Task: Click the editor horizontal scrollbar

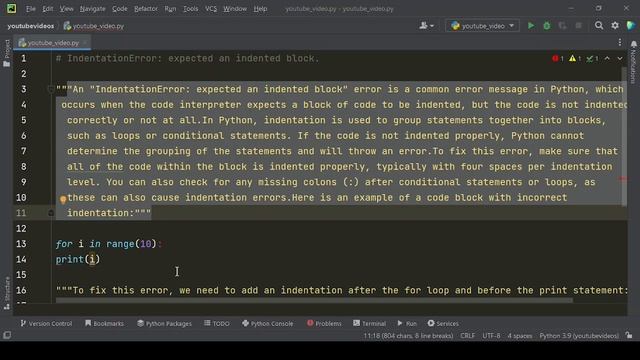Action: click(314, 301)
